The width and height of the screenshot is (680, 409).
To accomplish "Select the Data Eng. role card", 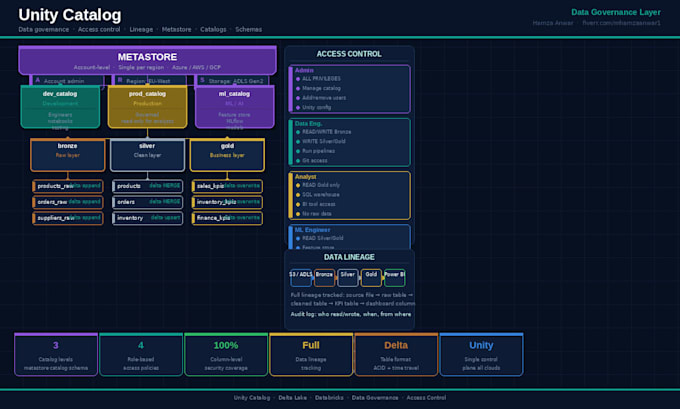I will coord(350,142).
